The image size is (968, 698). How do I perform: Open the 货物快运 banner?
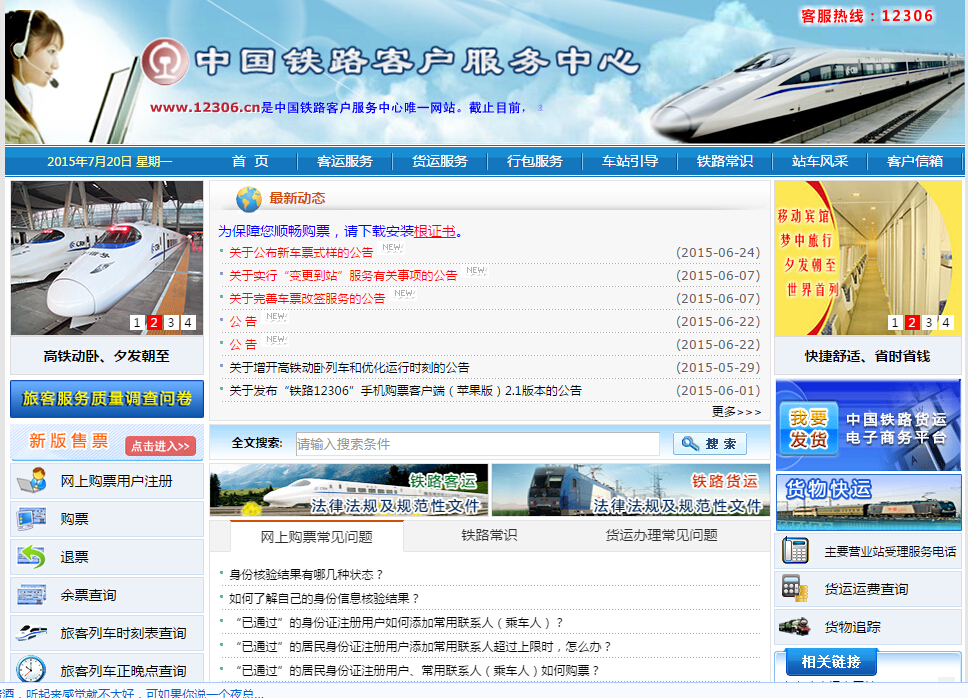pyautogui.click(x=868, y=502)
